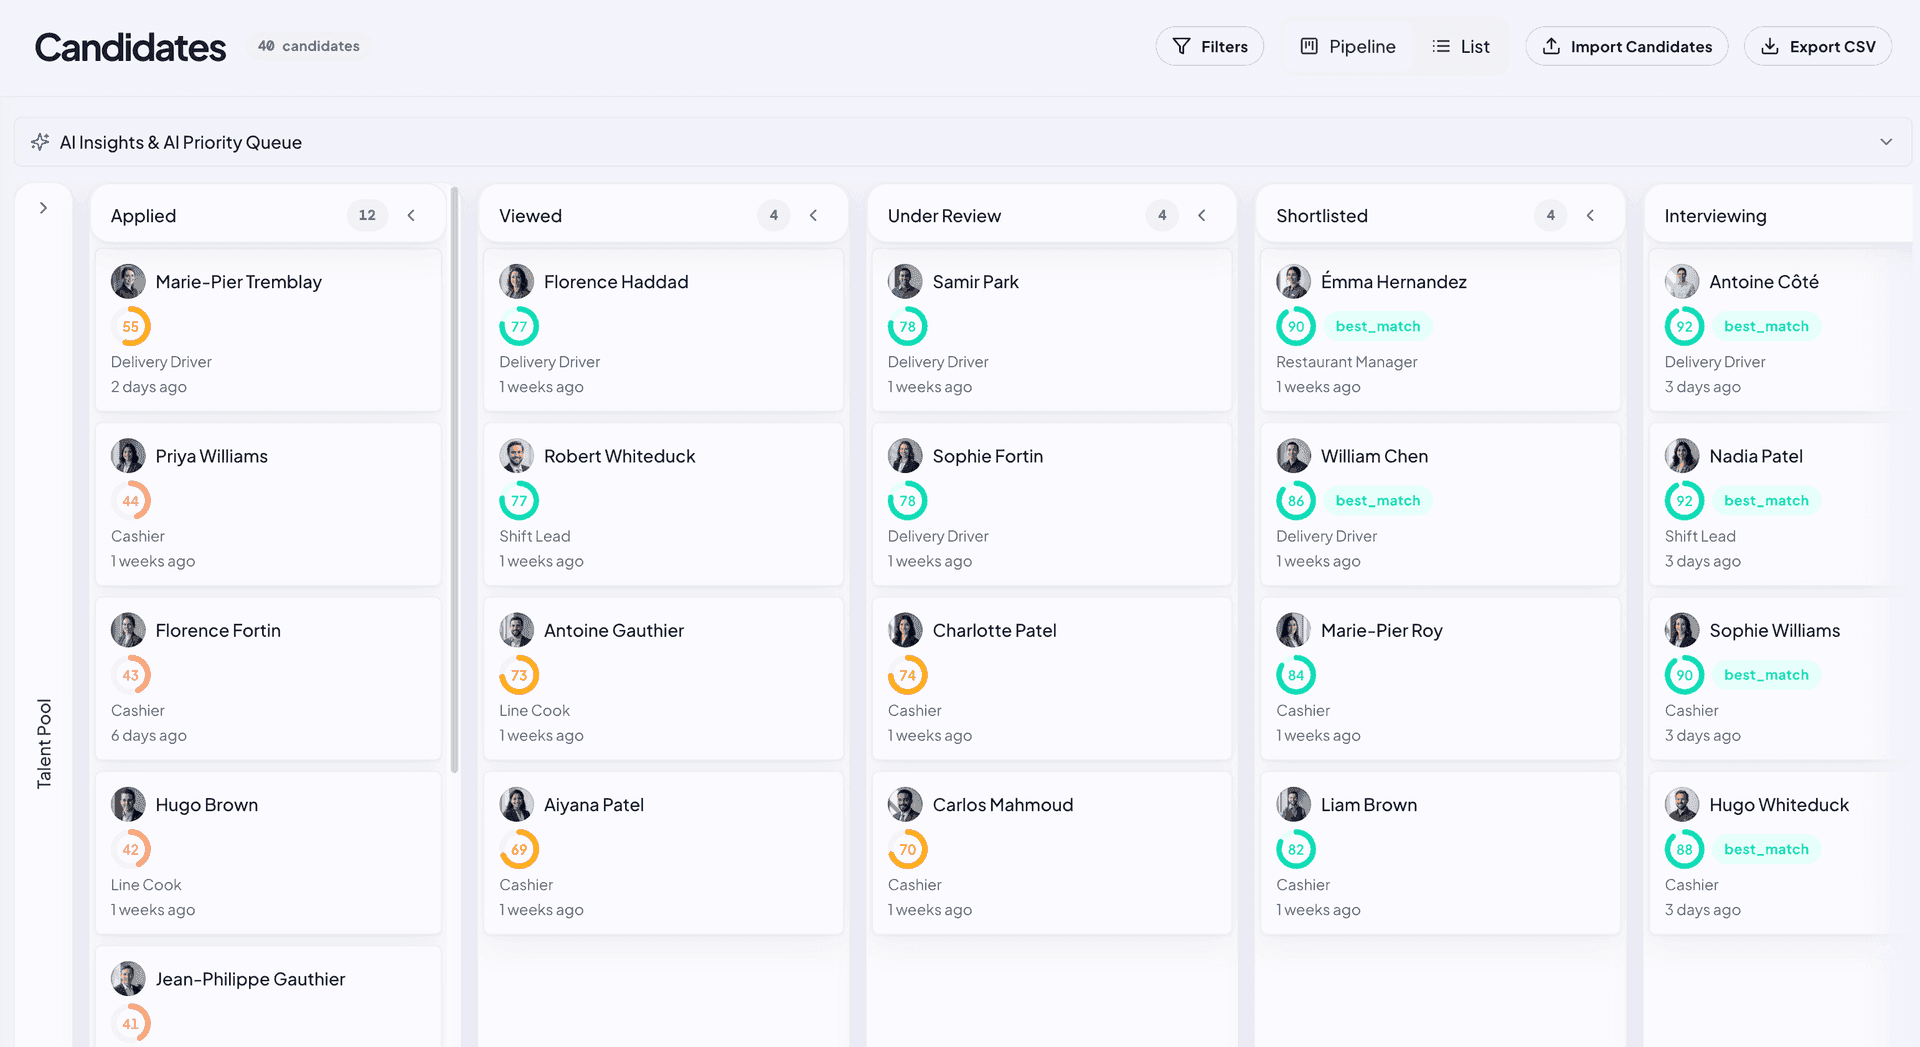Click Carlos Mahmoud's avatar photo
The height and width of the screenshot is (1047, 1920).
(x=905, y=805)
